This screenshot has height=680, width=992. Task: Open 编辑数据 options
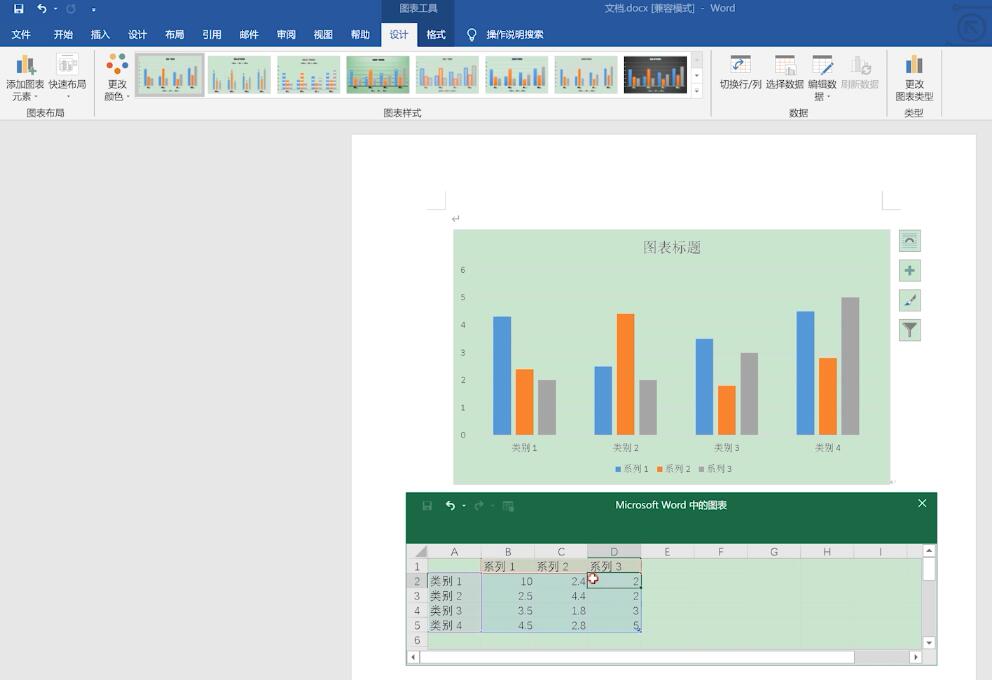[x=822, y=77]
